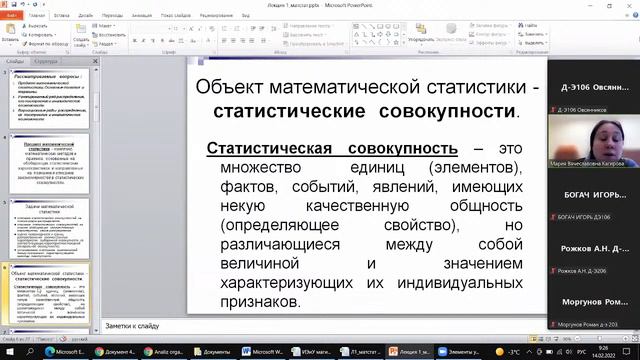Close the slides pane
Image resolution: width=640 pixels, height=360 pixels.
pyautogui.click(x=95, y=61)
